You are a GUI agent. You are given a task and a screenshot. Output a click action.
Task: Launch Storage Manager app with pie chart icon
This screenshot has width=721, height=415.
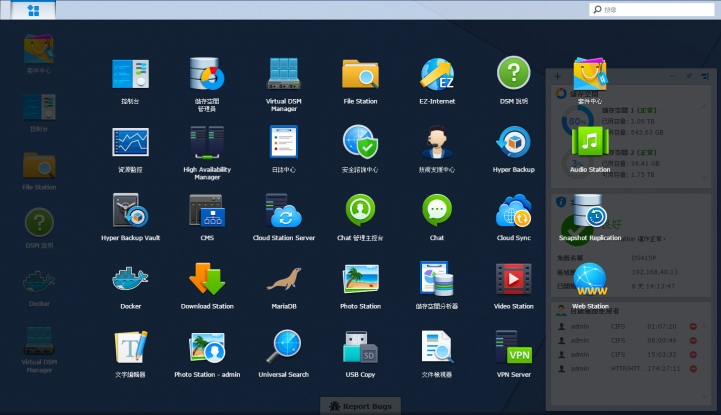click(207, 74)
